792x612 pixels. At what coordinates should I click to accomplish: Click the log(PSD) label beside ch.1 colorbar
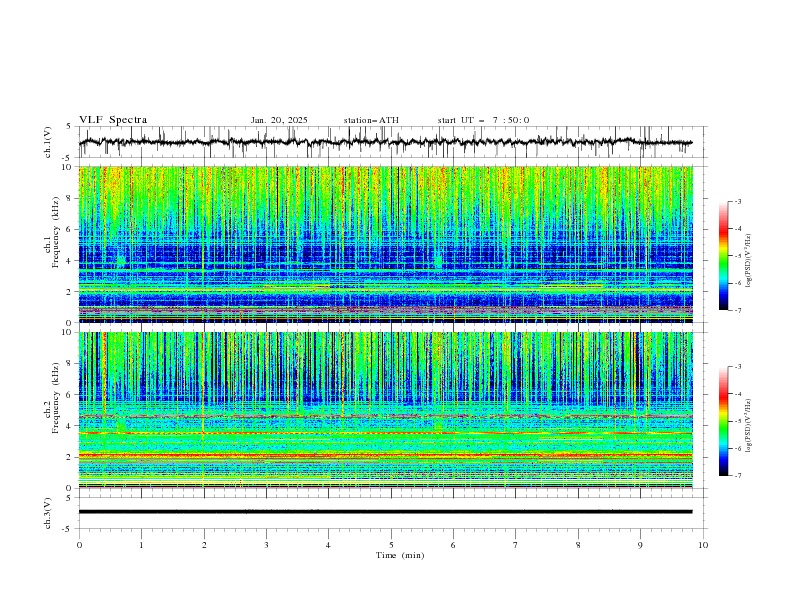click(749, 261)
